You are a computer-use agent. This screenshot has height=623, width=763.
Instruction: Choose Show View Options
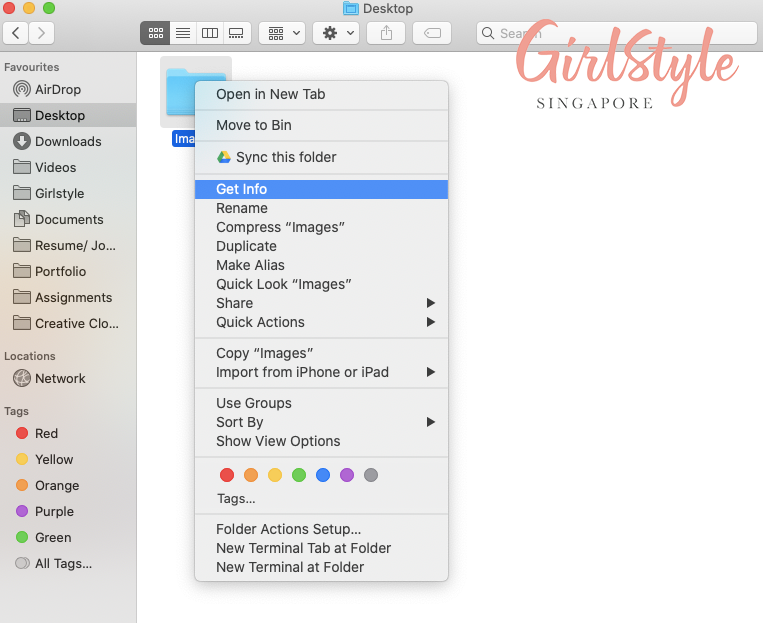[321, 441]
